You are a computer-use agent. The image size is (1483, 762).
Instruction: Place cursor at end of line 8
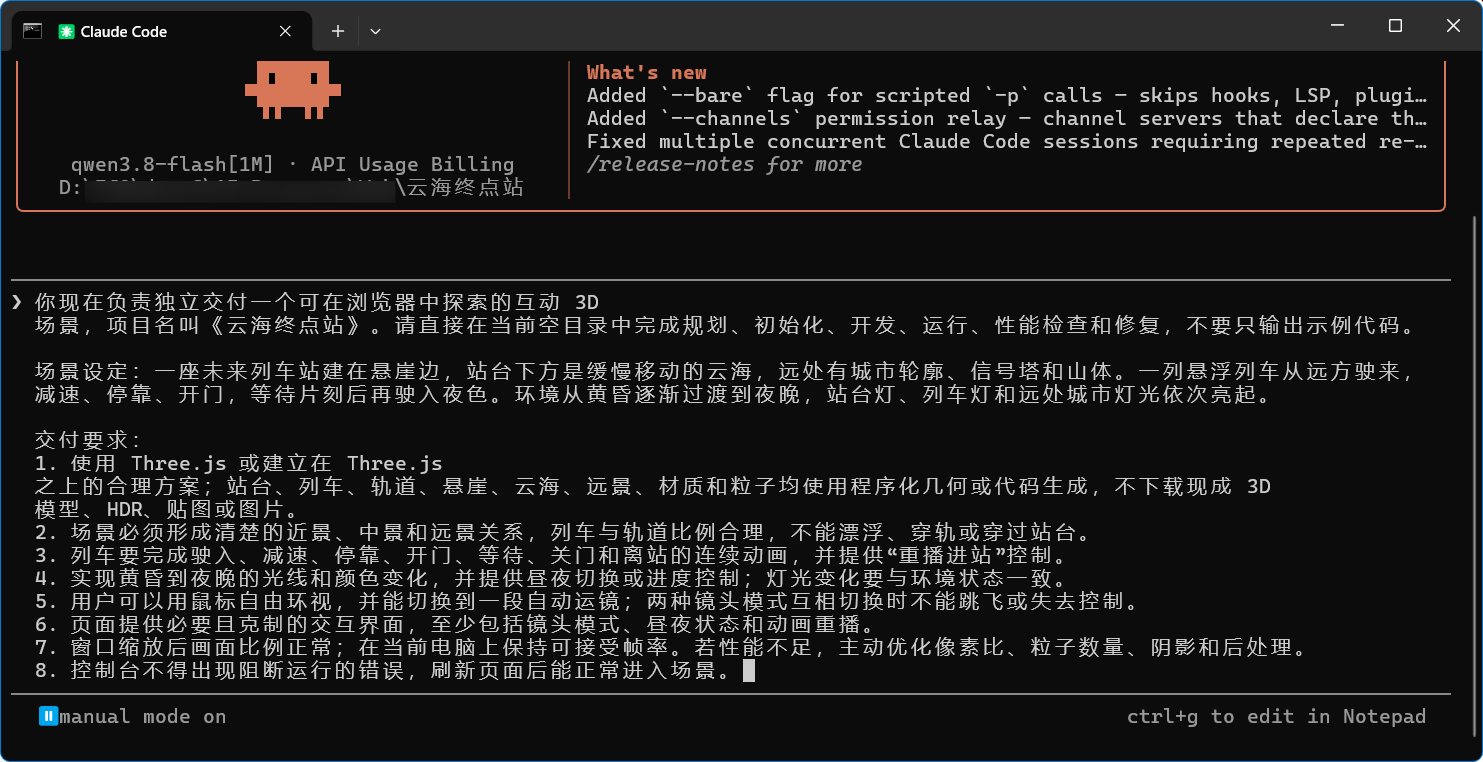749,670
